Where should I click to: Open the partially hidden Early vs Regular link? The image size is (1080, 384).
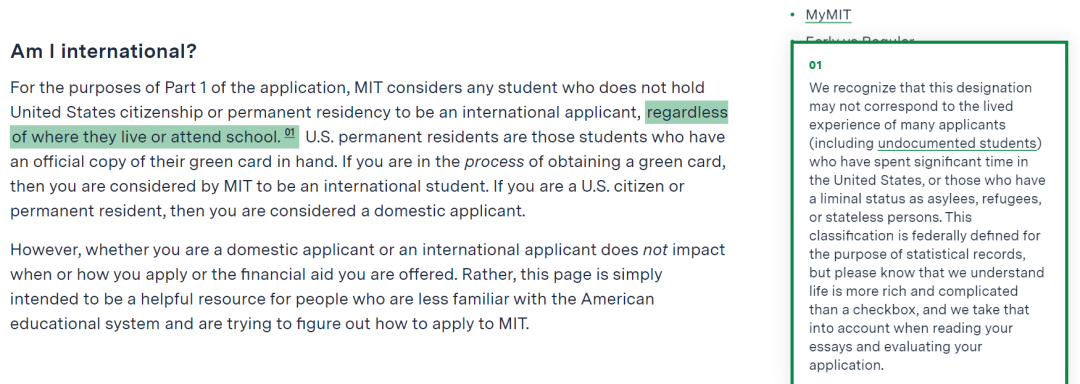coord(860,40)
